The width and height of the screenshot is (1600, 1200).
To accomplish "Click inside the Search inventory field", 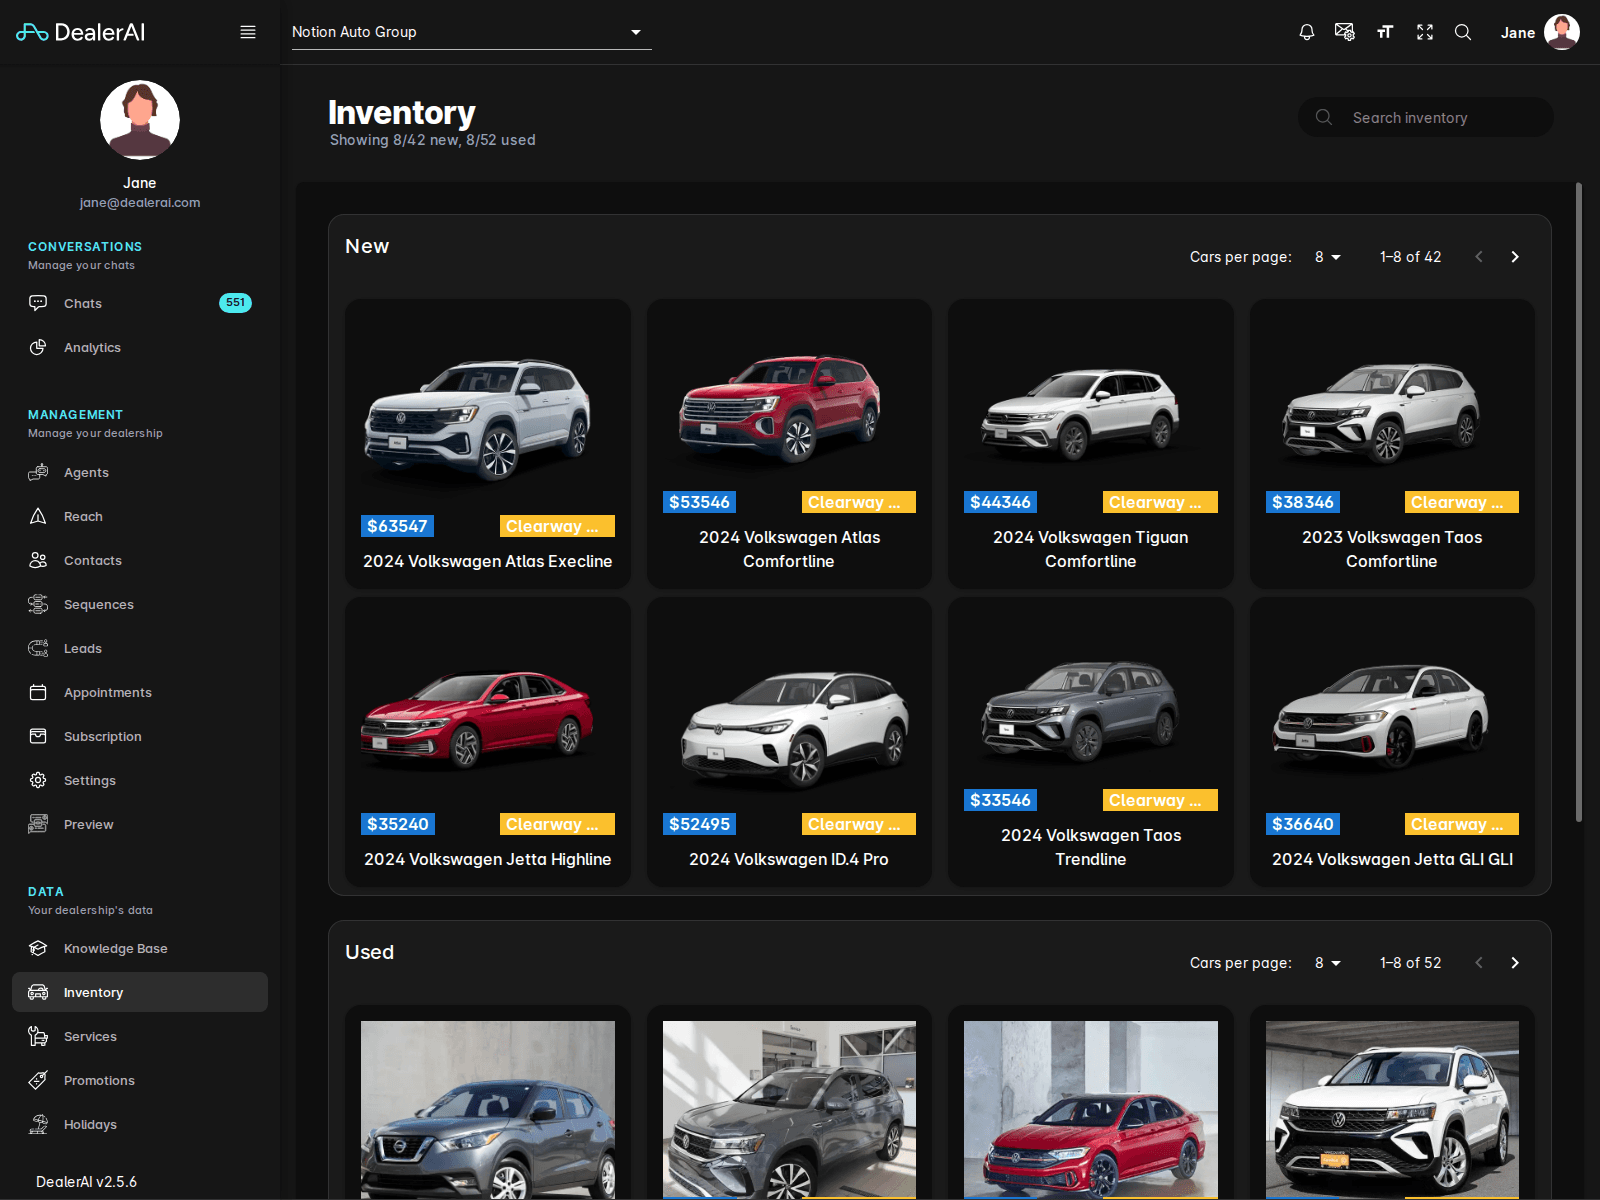I will (x=1424, y=117).
